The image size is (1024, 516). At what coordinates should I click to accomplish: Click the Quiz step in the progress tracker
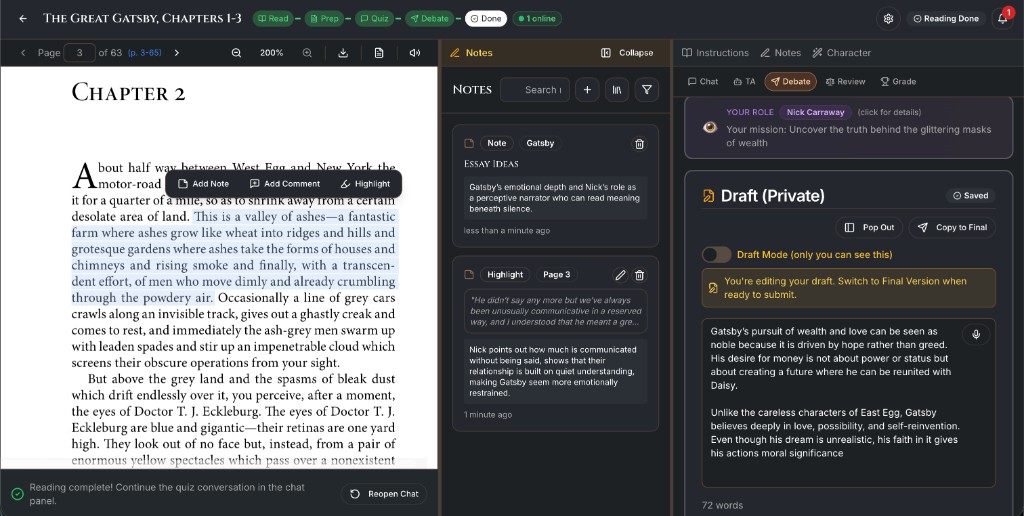[x=374, y=18]
